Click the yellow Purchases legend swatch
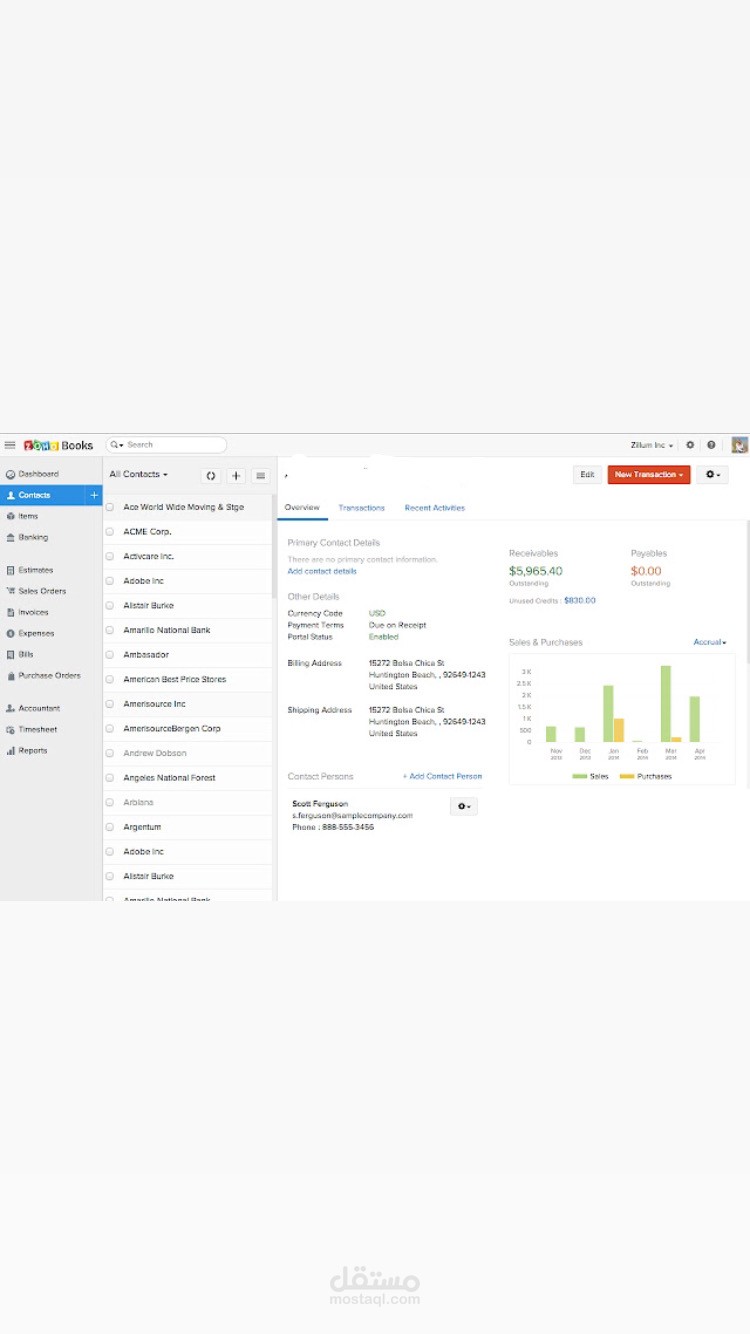Screen dimensions: 750x1334 (627, 776)
